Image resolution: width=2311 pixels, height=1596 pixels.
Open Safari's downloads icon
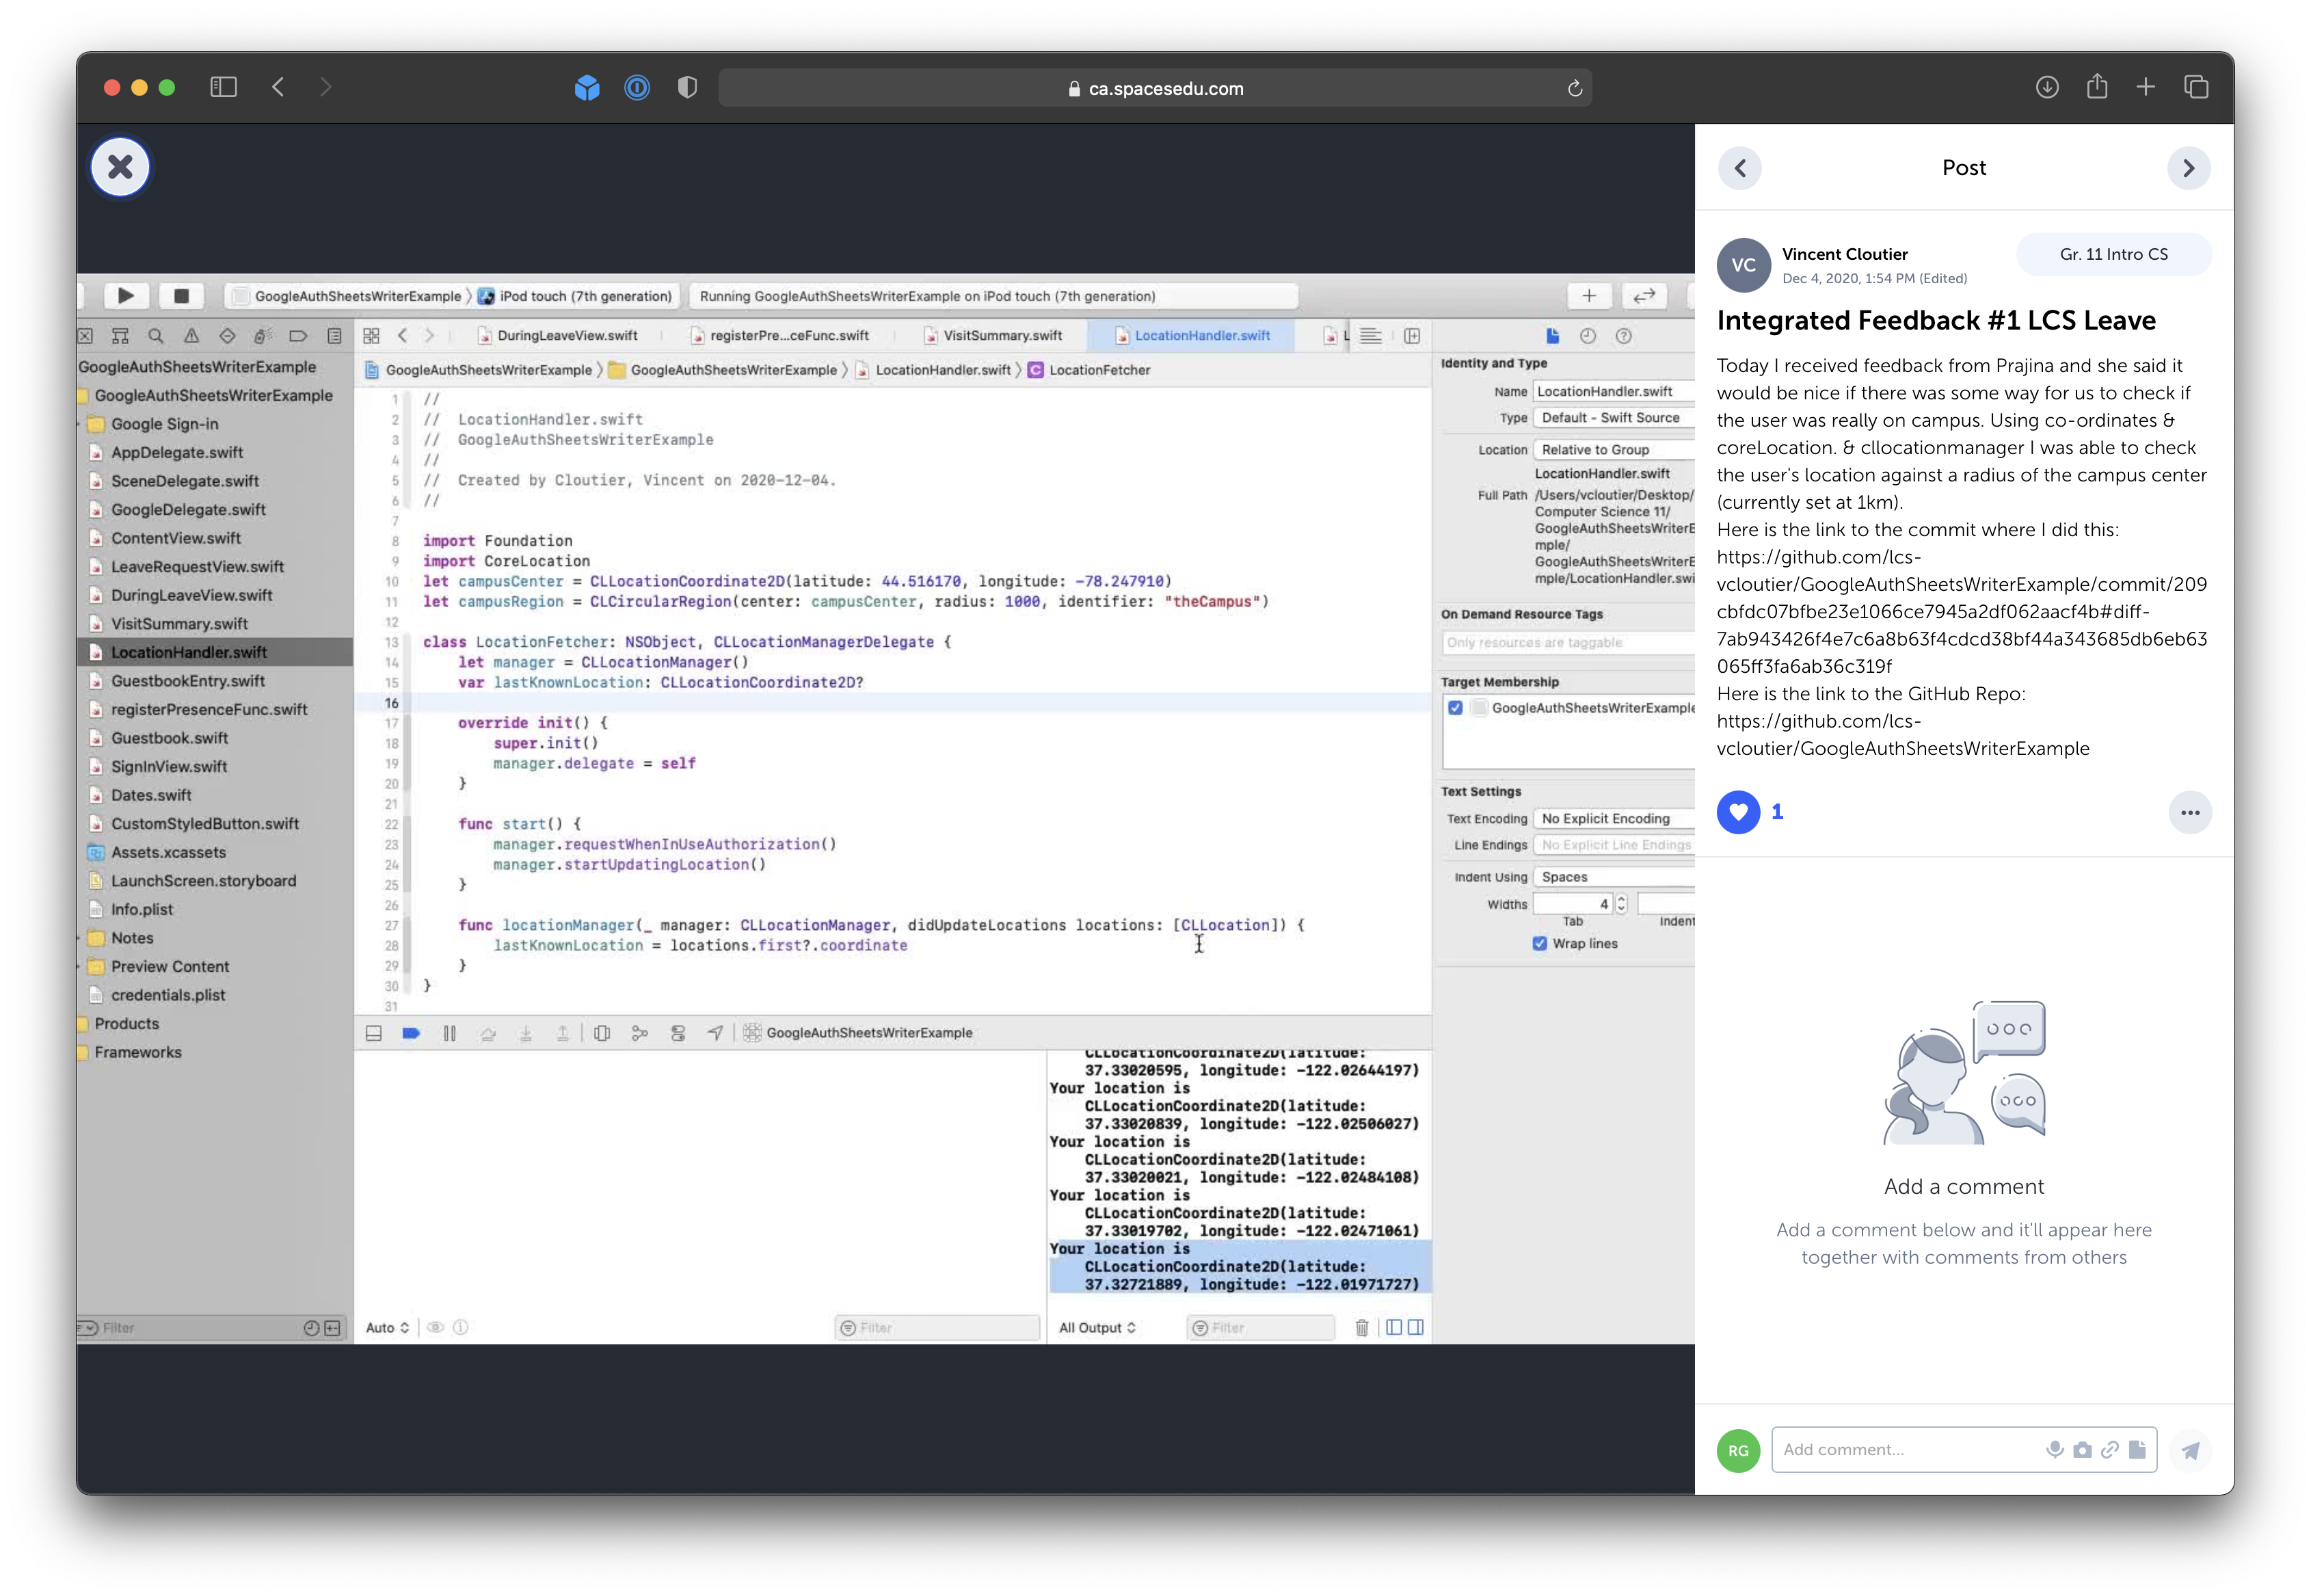[x=2047, y=88]
